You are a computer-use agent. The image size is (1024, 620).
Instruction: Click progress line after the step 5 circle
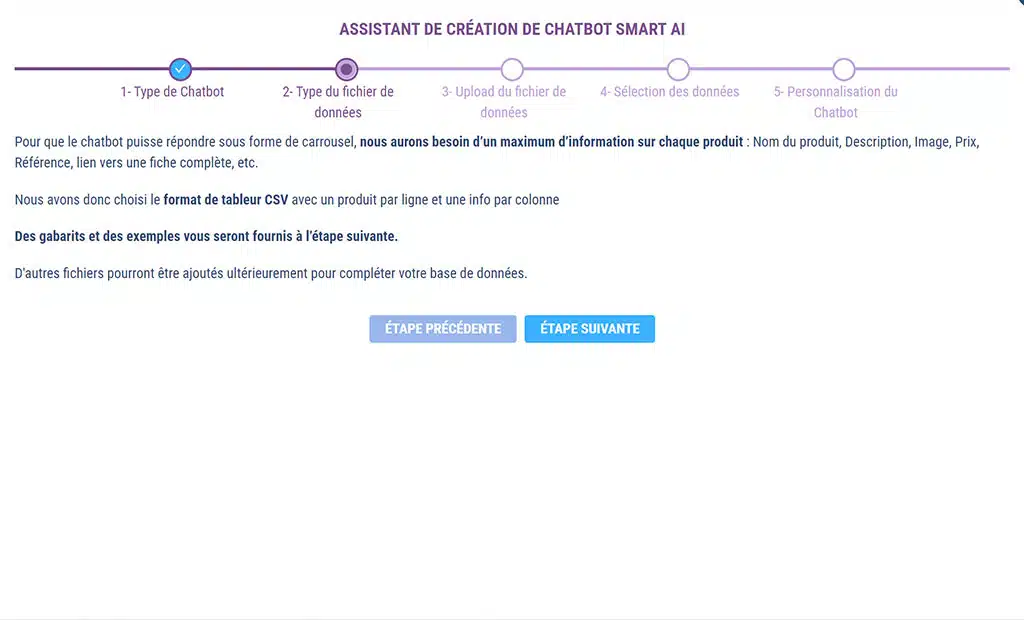[930, 69]
